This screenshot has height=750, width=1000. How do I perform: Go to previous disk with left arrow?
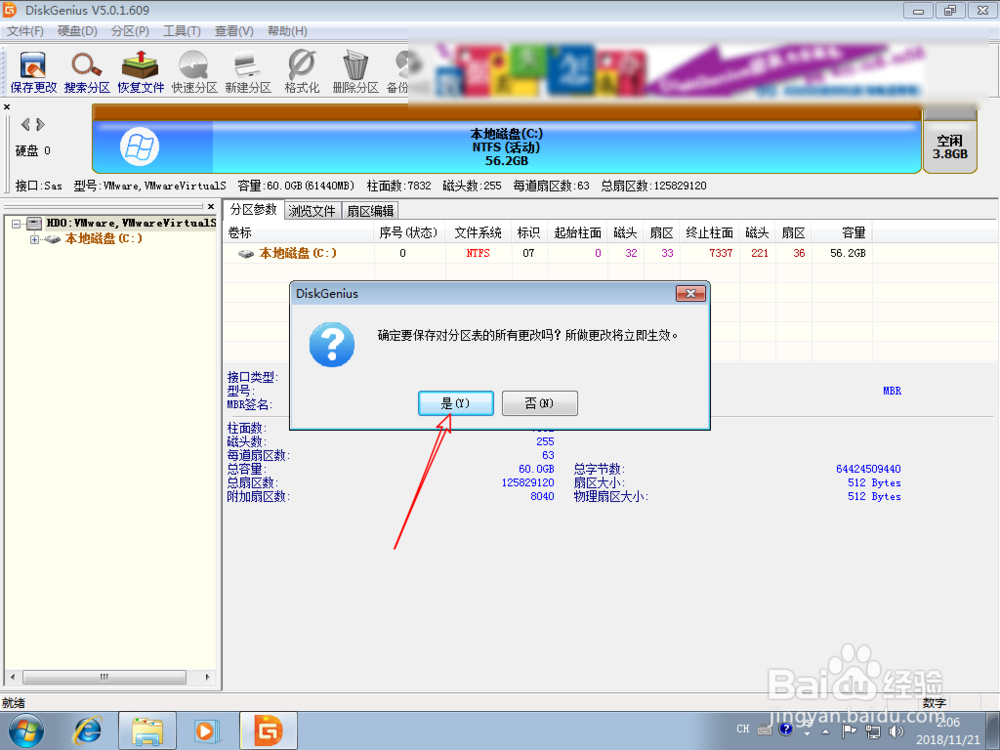(x=26, y=124)
